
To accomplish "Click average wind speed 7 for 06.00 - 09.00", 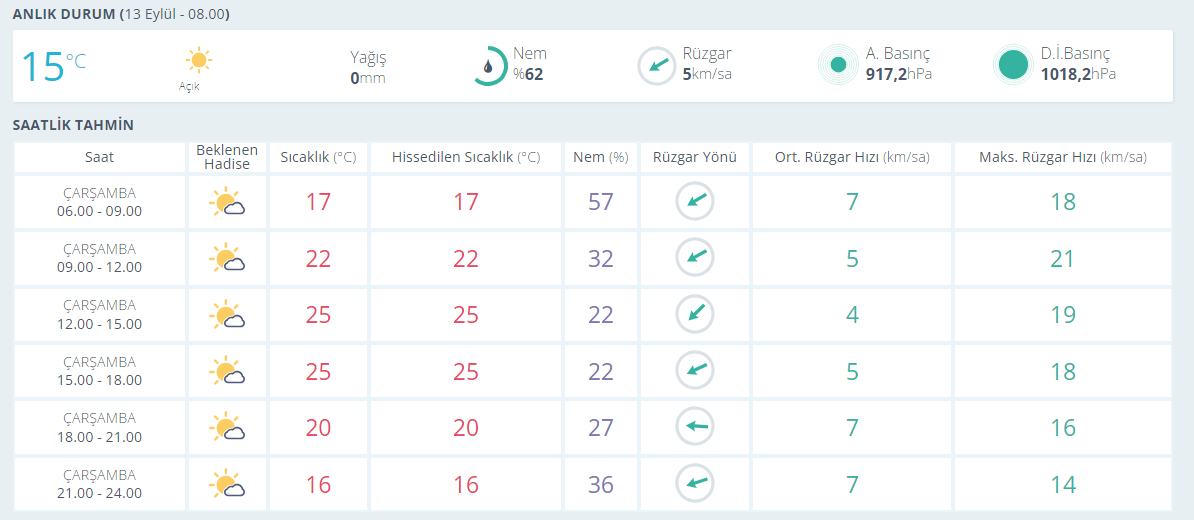I will [852, 203].
